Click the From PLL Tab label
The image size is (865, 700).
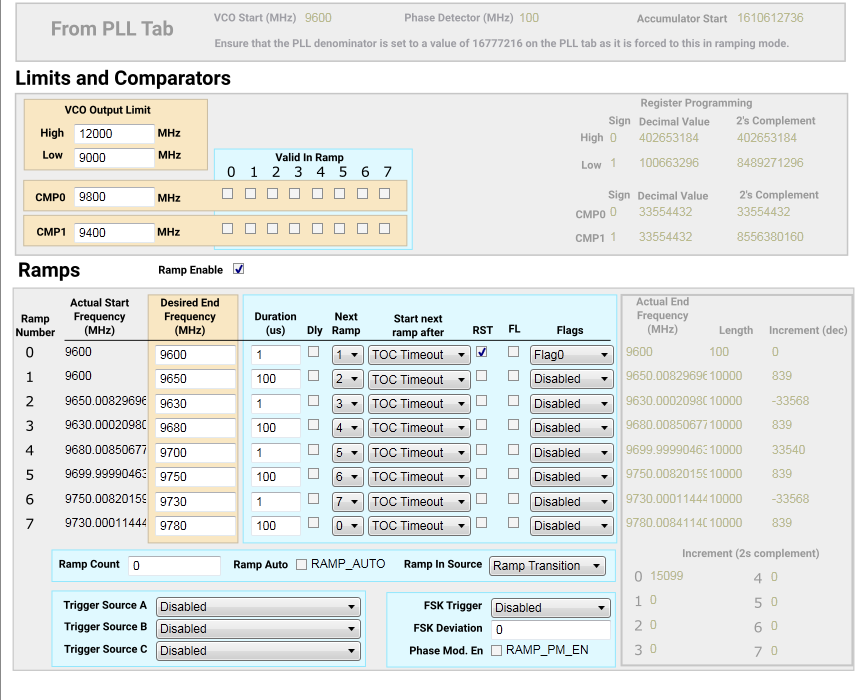pyautogui.click(x=112, y=29)
